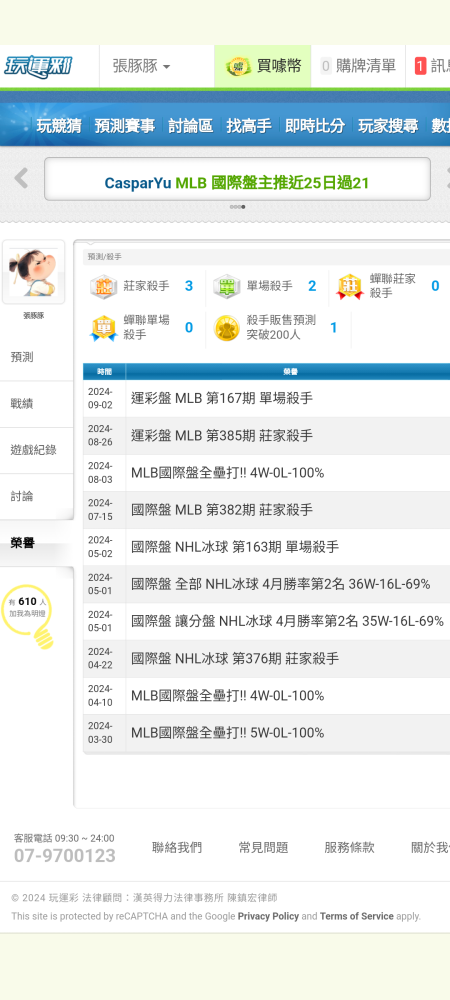This screenshot has height=1000, width=450.
Task: Click the 榮譽 table column header
Action: [290, 372]
